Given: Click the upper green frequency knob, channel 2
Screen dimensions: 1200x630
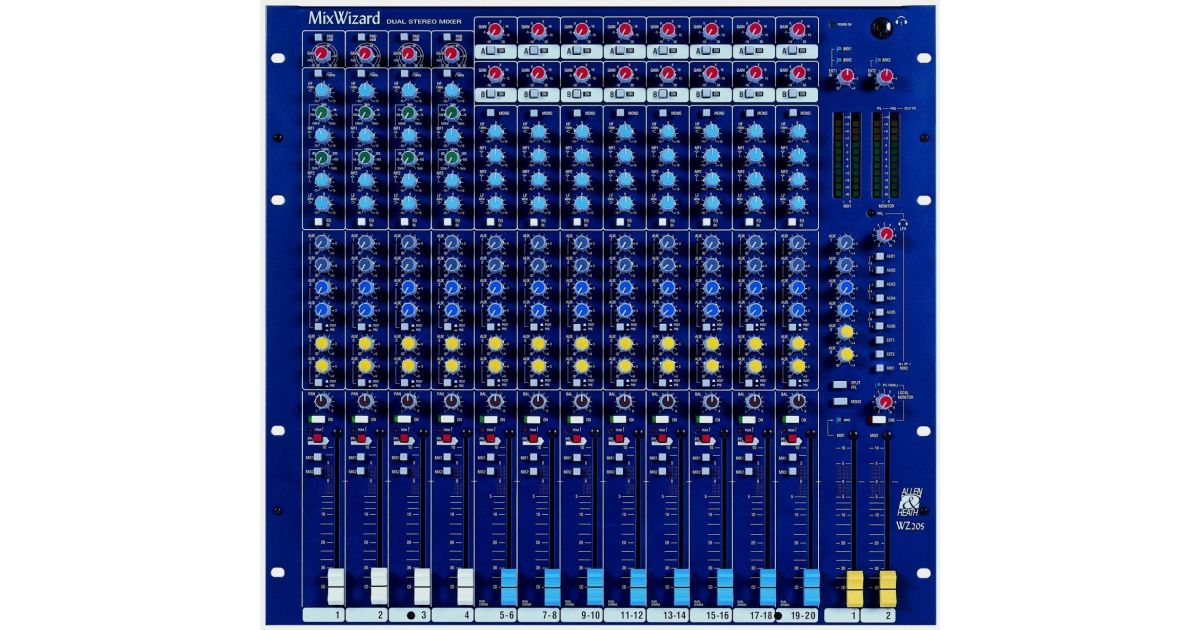Looking at the screenshot, I should point(366,115).
